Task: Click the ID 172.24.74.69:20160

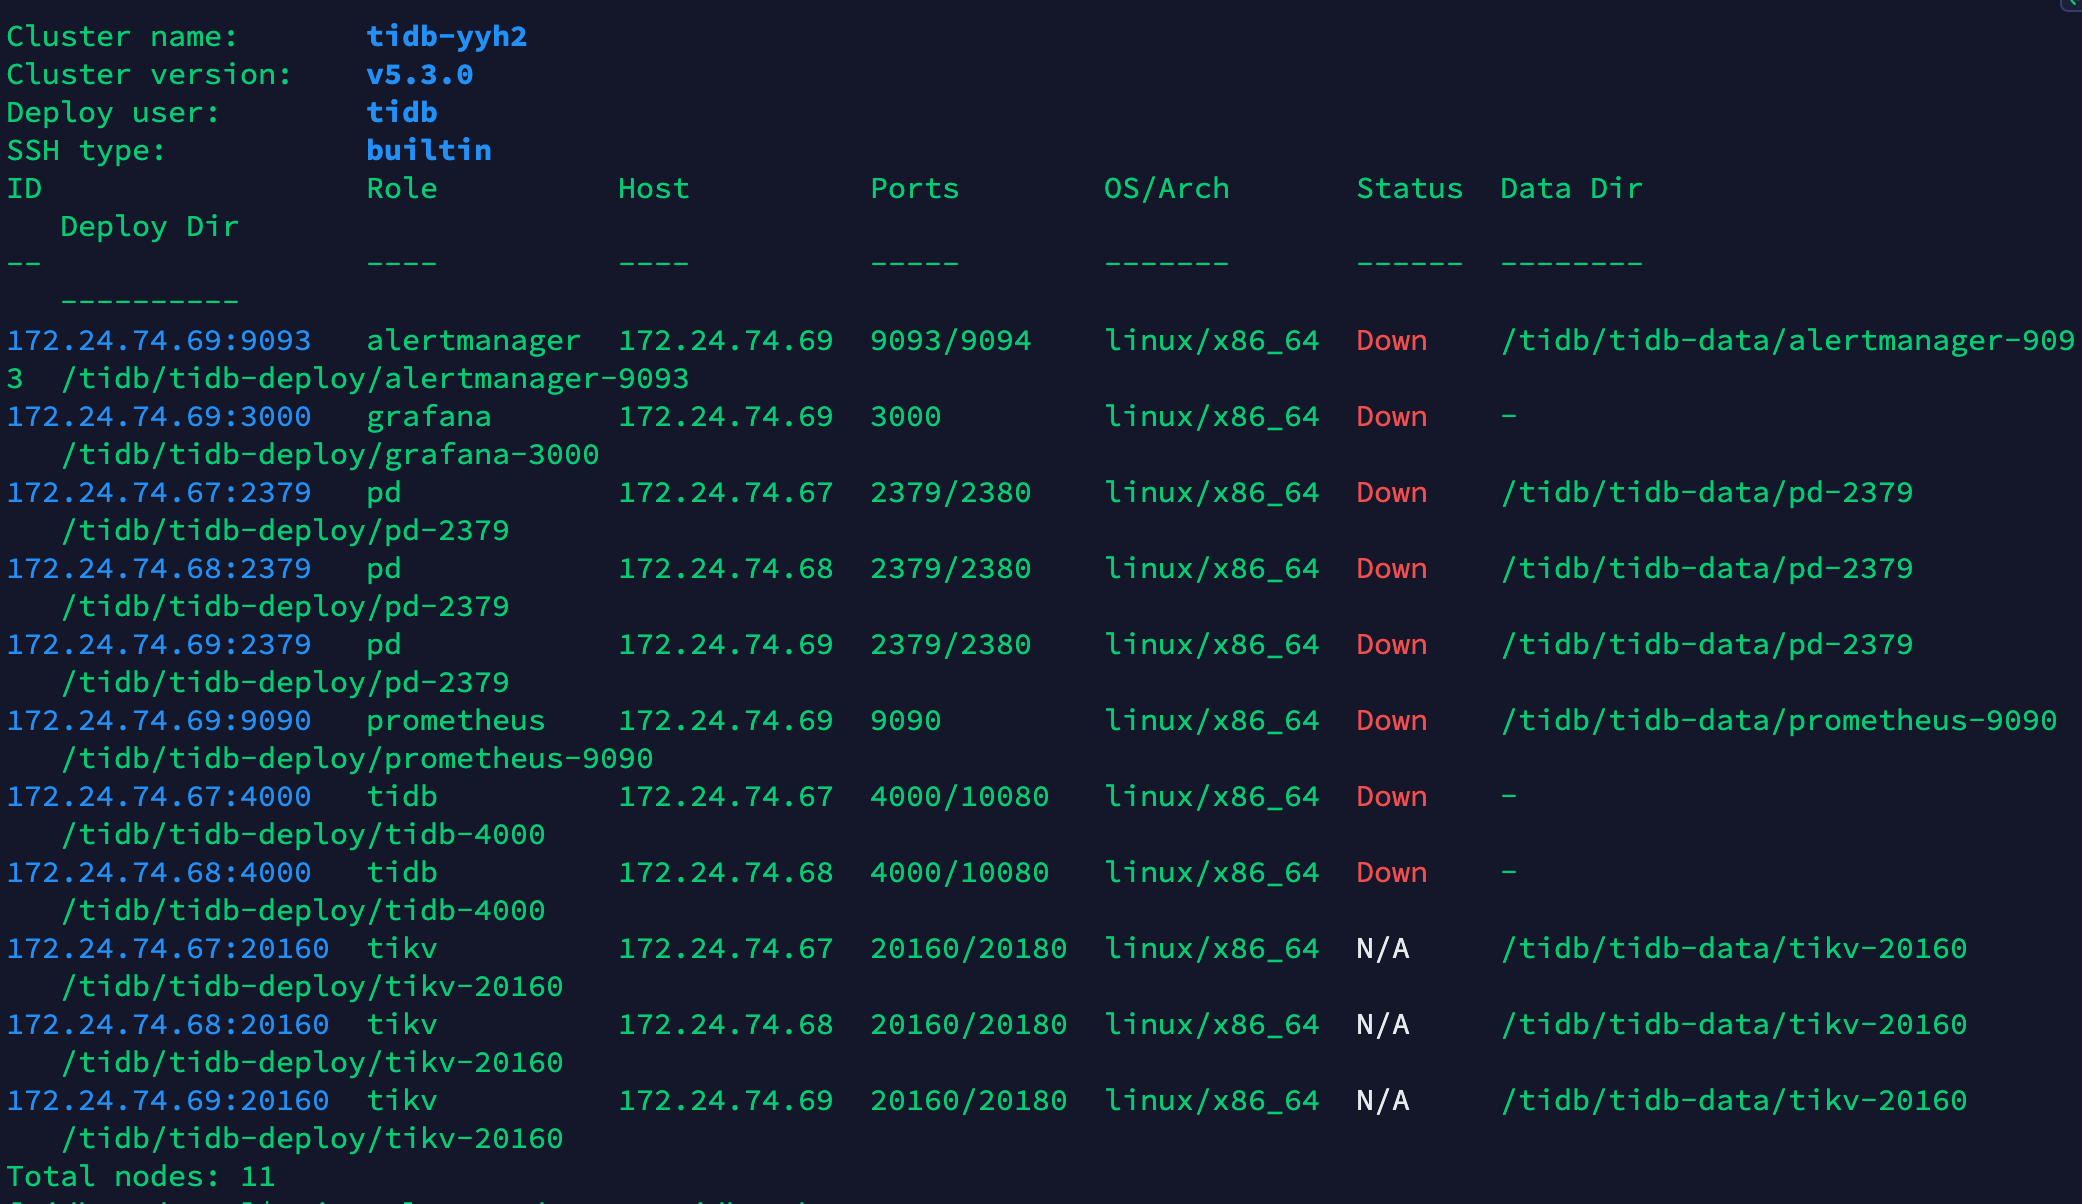Action: [x=167, y=1101]
